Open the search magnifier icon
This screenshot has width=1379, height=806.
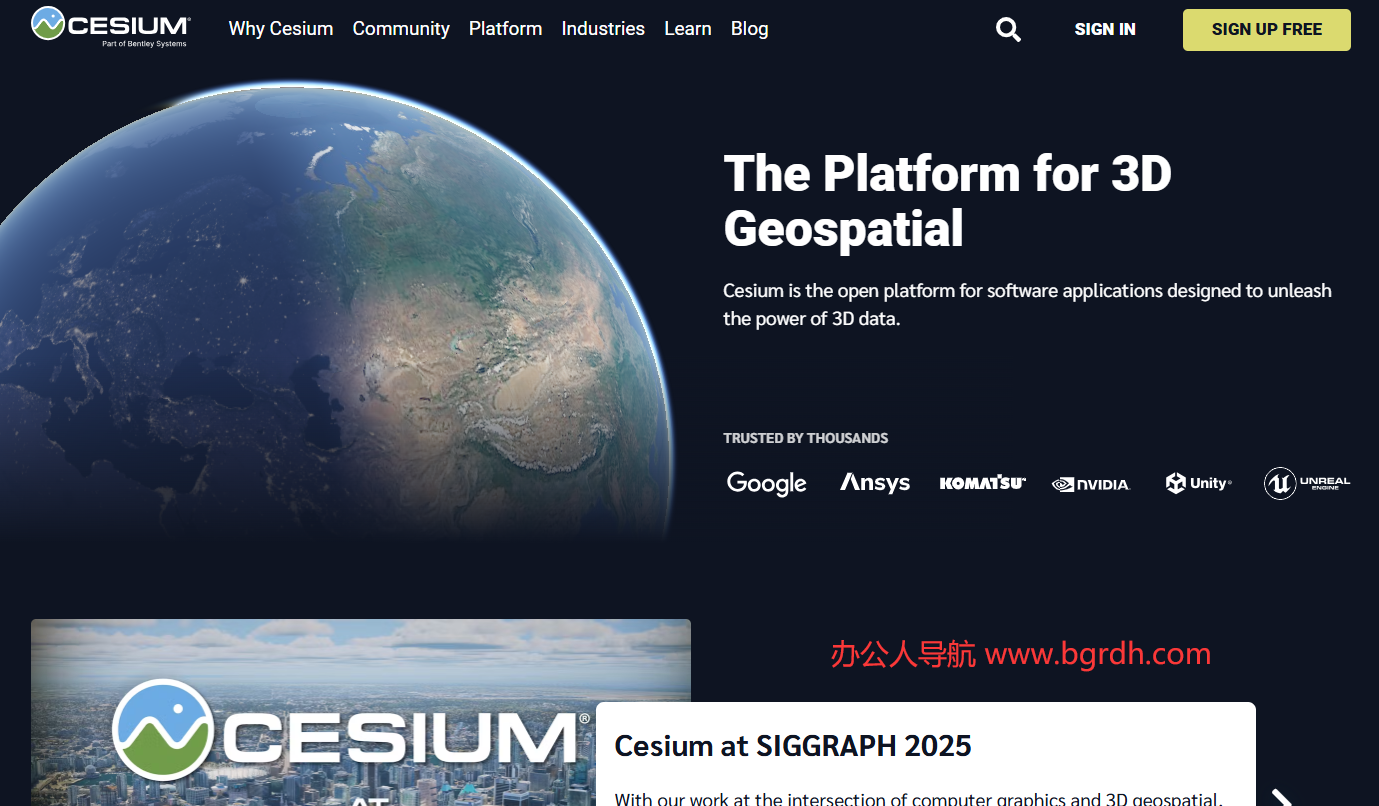tap(1008, 30)
